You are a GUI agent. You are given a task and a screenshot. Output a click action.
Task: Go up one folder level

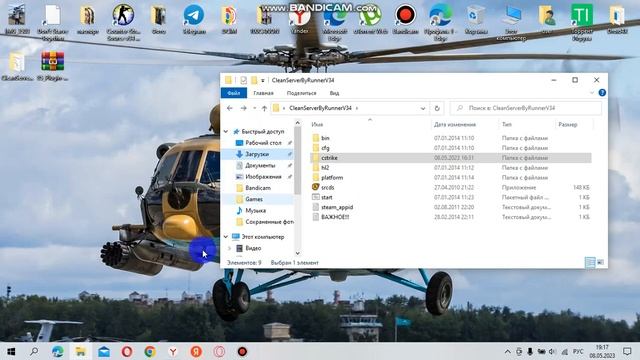tap(264, 108)
